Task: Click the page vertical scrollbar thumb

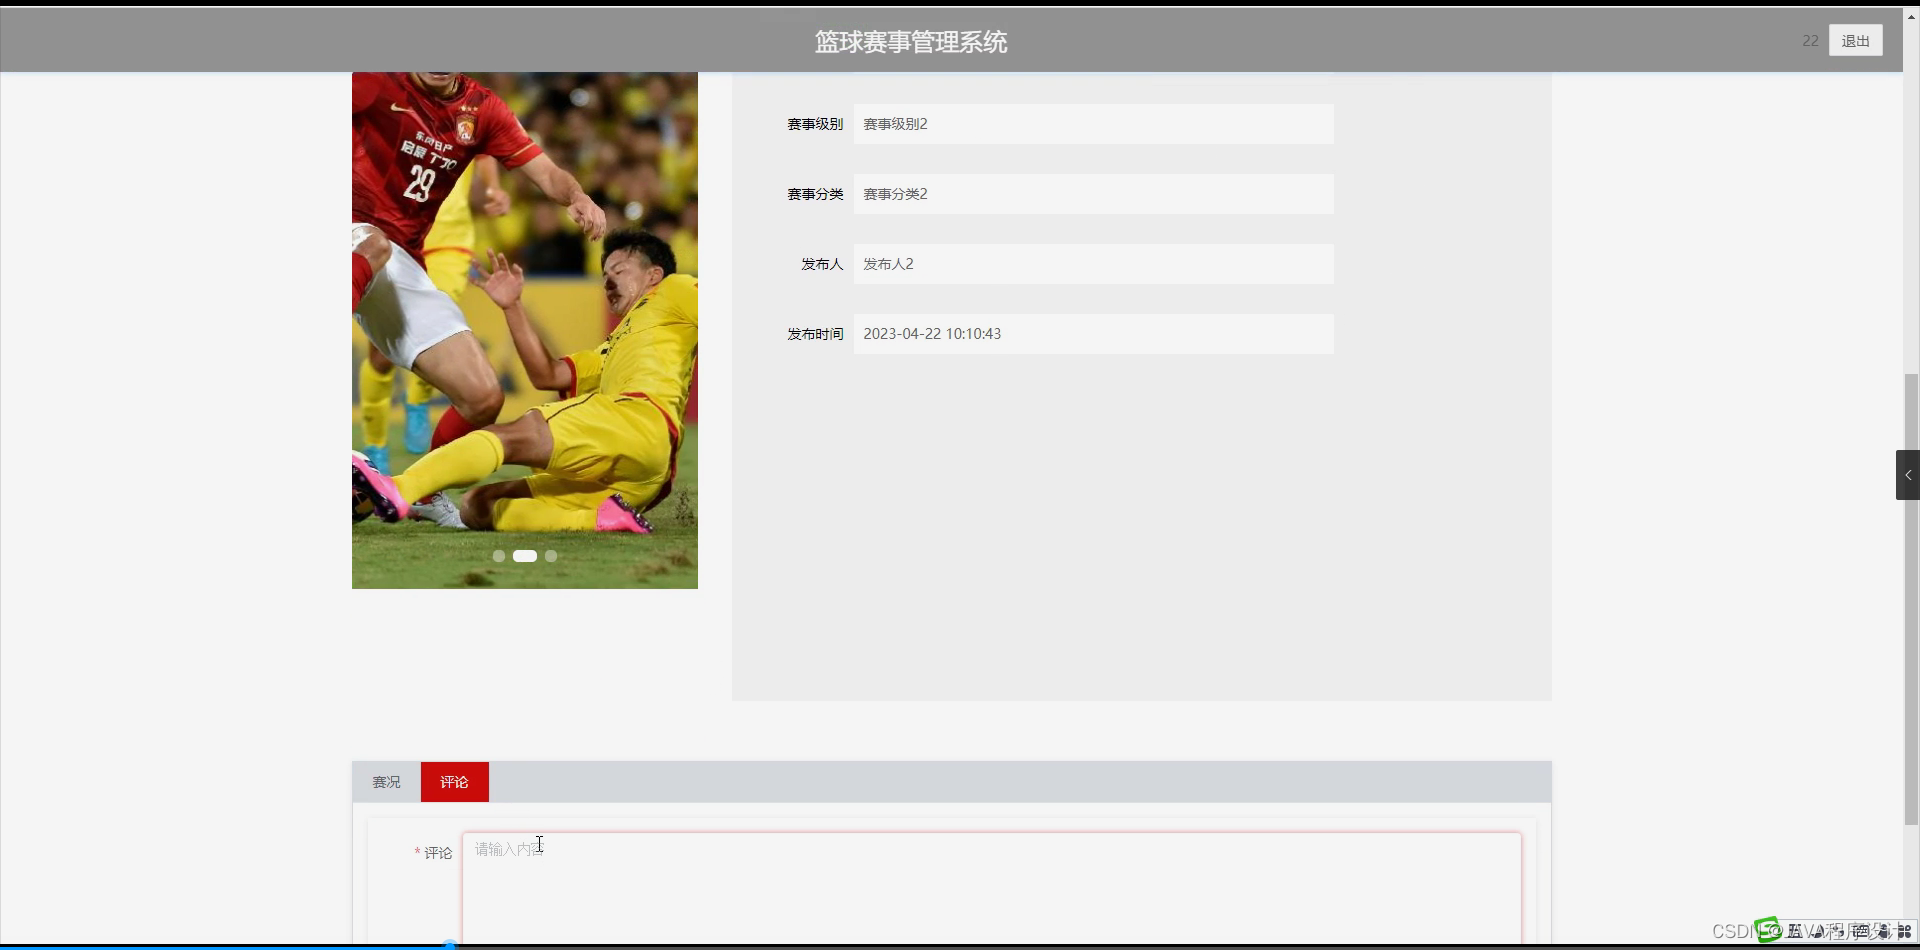Action: pos(1911,599)
